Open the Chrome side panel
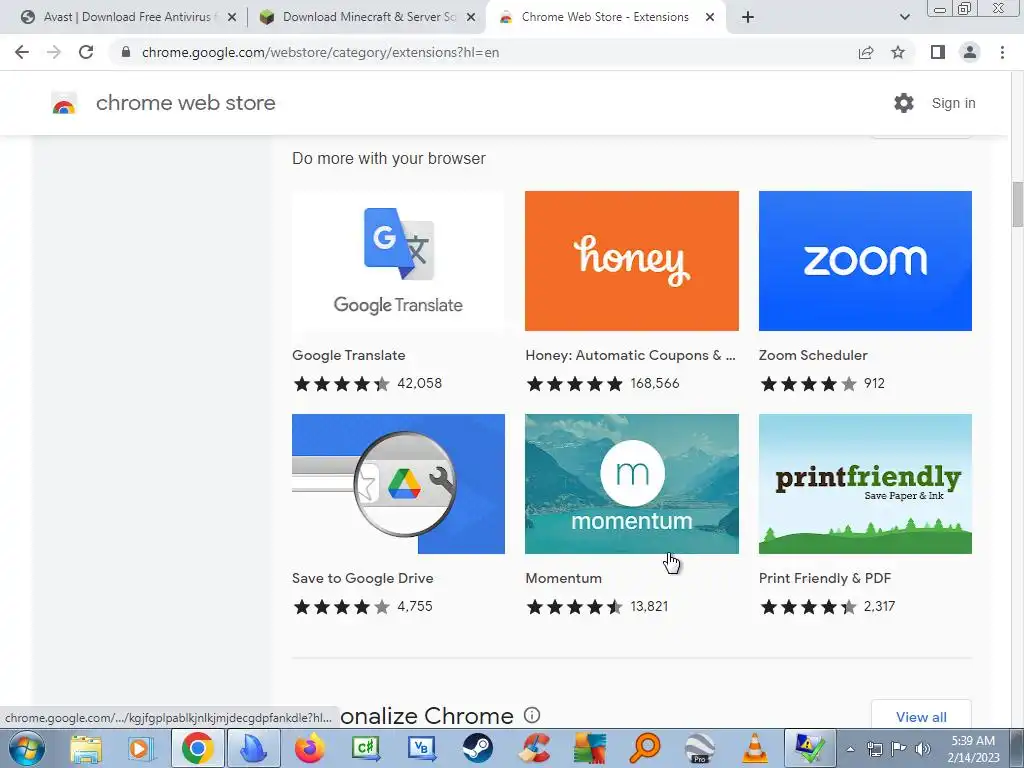1024x768 pixels. tap(938, 52)
